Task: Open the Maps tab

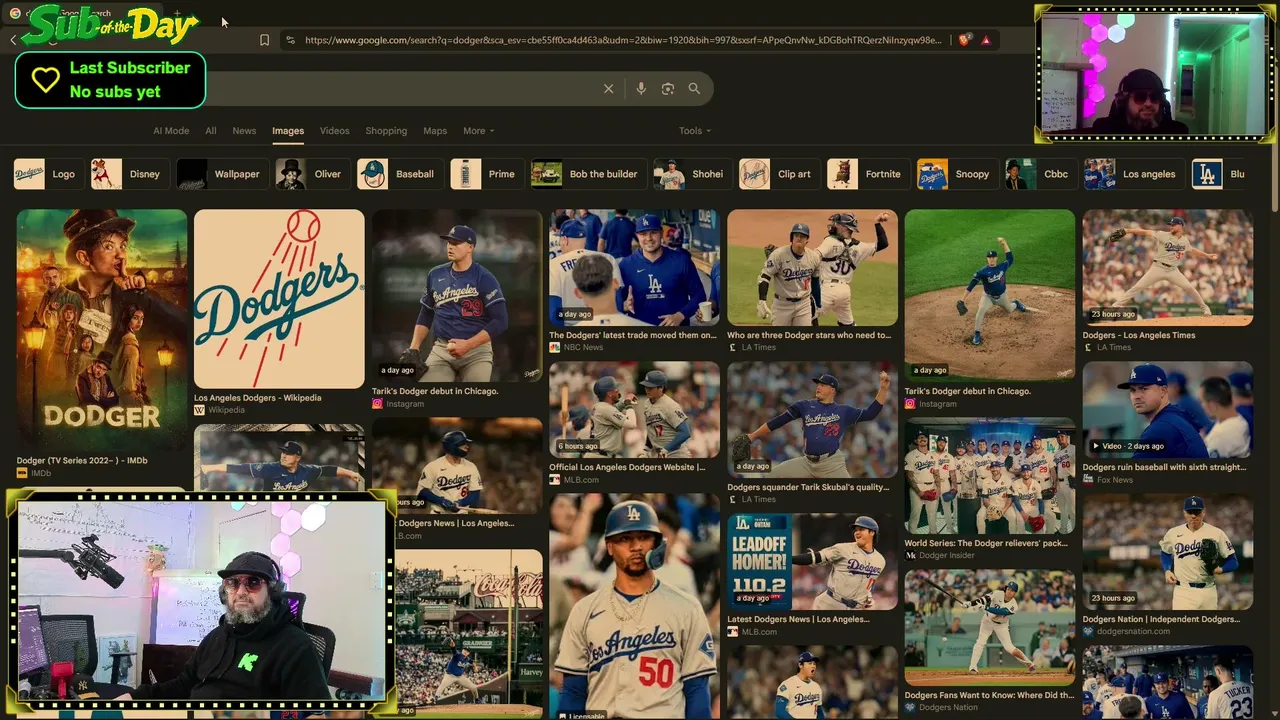Action: pos(435,131)
